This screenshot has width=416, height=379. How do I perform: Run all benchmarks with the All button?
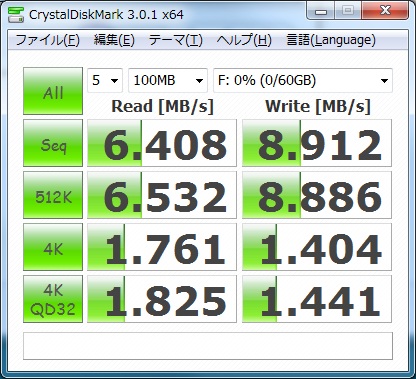(x=53, y=91)
